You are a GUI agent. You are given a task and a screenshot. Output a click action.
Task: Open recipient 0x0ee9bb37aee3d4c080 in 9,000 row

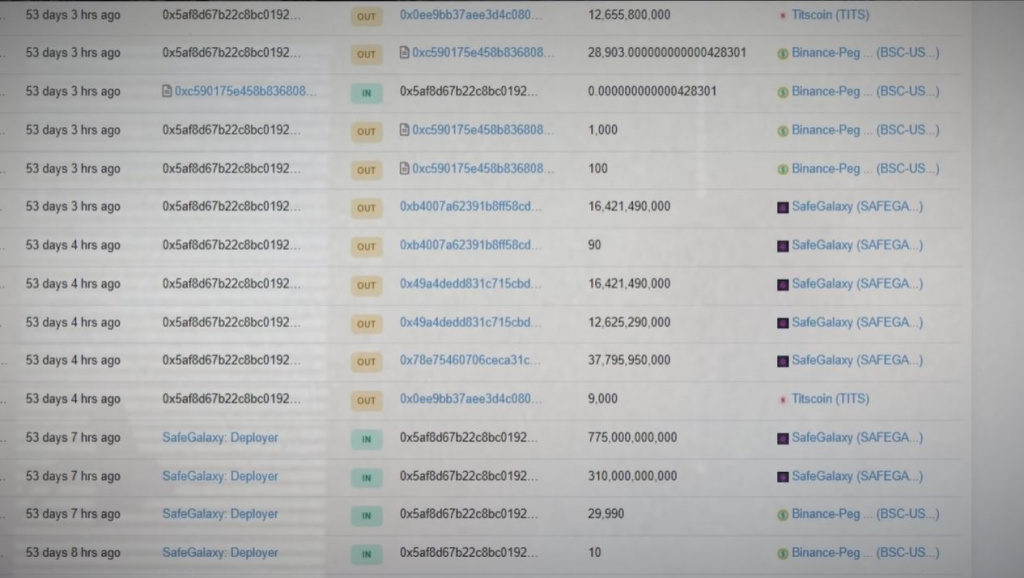[x=470, y=398]
